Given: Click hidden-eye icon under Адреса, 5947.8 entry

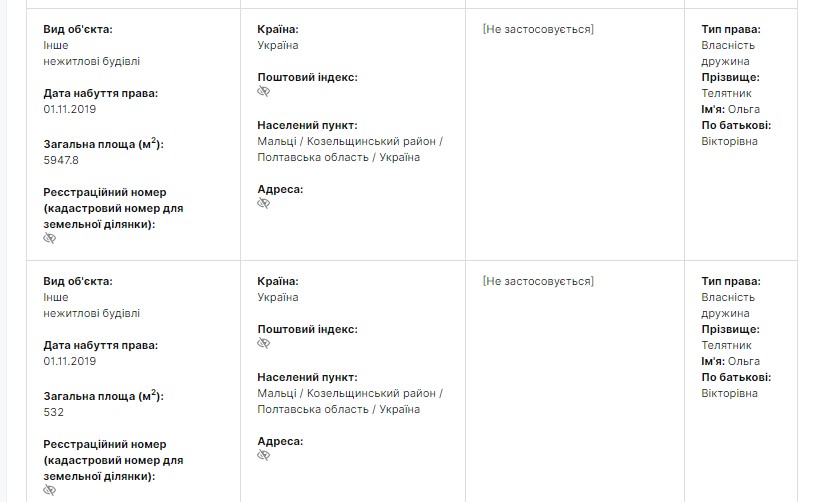Looking at the screenshot, I should tap(264, 203).
